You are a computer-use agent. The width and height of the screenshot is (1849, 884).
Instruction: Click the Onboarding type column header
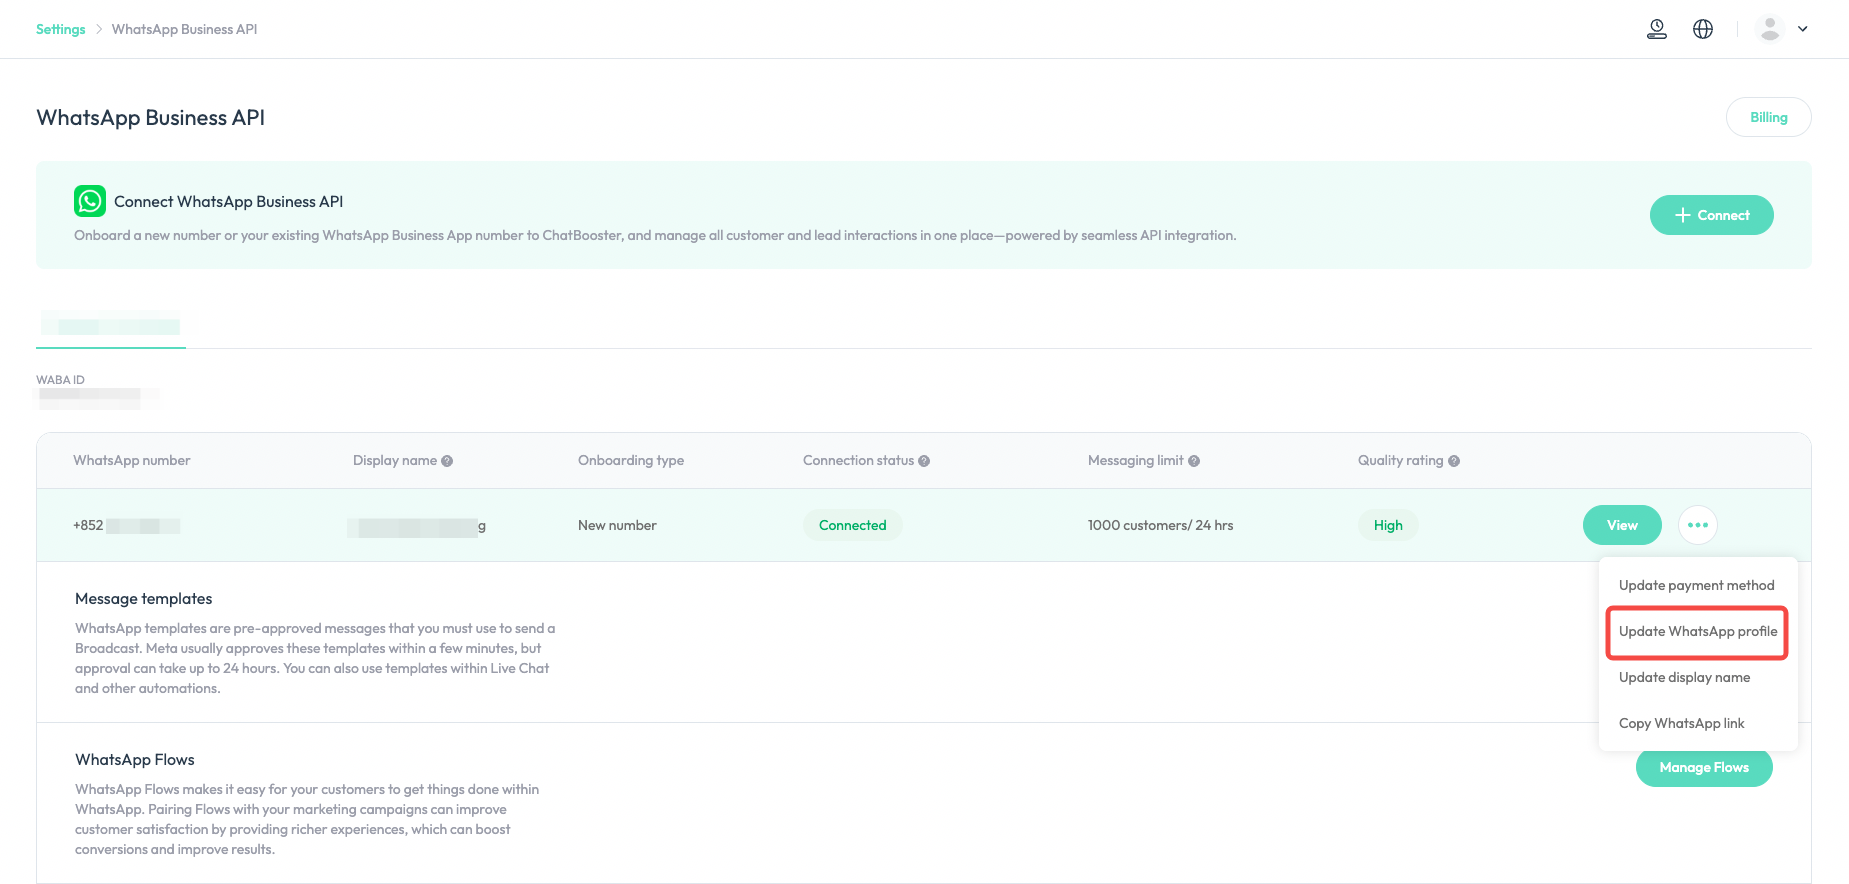pyautogui.click(x=631, y=460)
